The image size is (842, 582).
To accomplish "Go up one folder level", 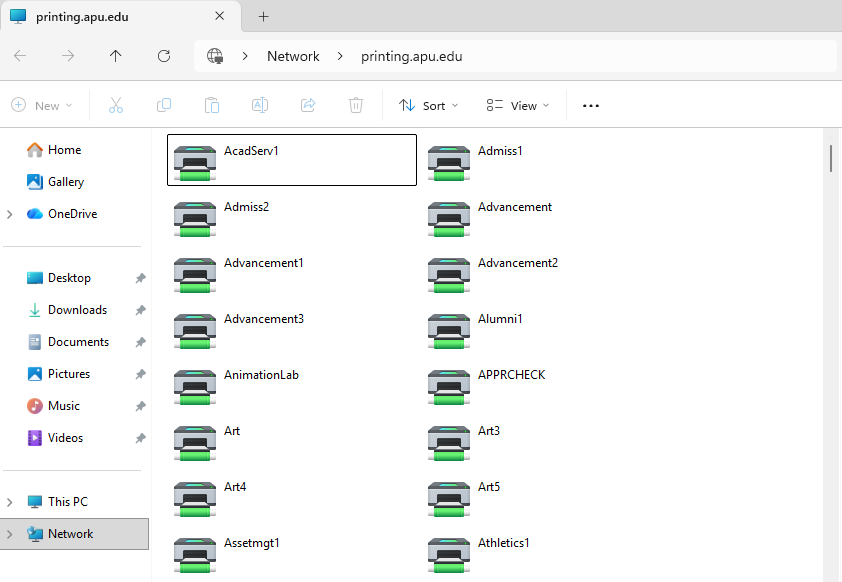I will click(x=115, y=56).
